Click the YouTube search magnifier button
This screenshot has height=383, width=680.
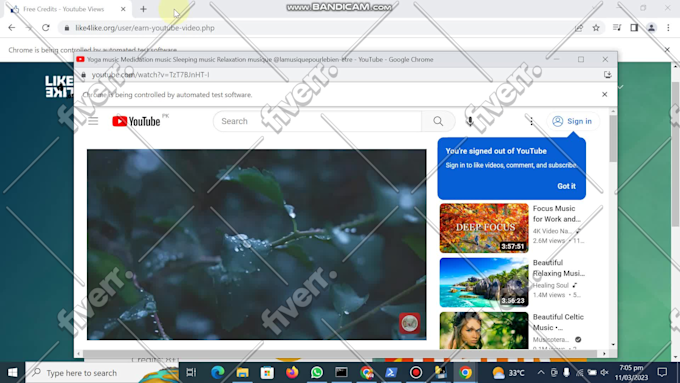click(438, 121)
